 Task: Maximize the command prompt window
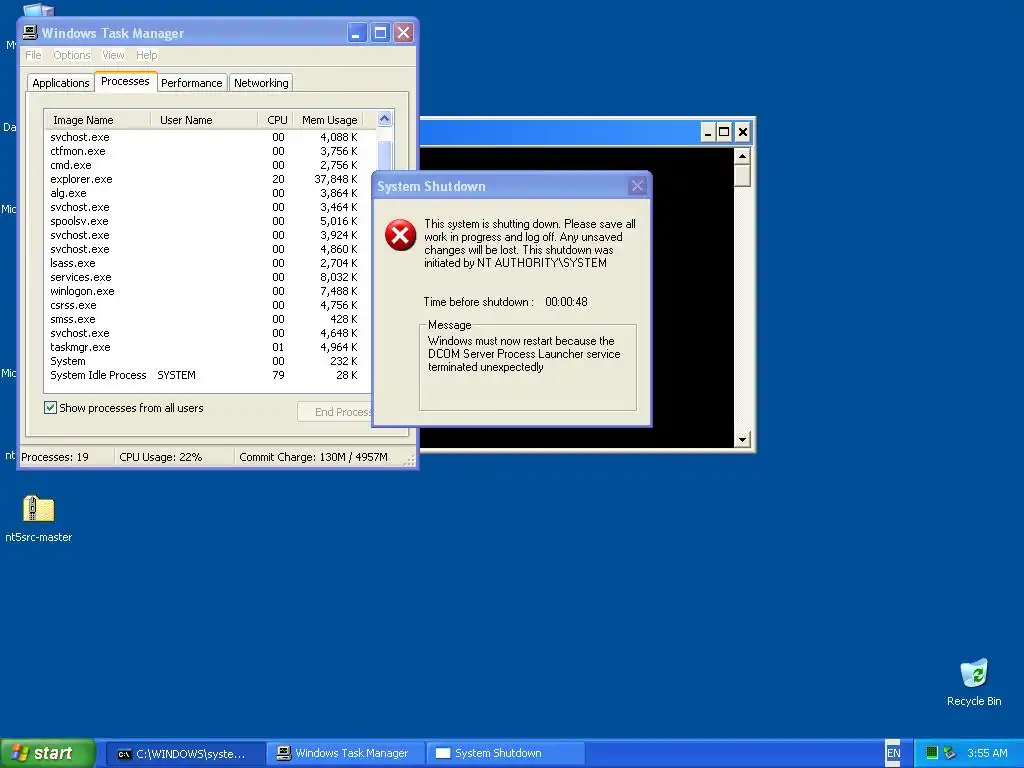click(724, 133)
